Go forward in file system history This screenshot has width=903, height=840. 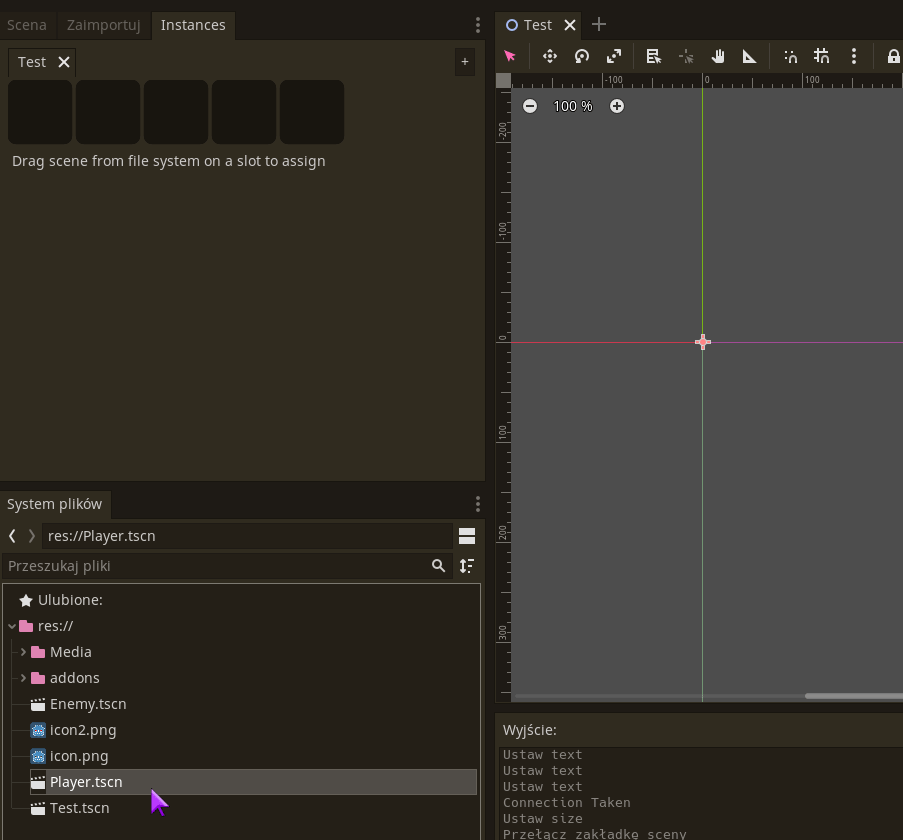pos(32,536)
